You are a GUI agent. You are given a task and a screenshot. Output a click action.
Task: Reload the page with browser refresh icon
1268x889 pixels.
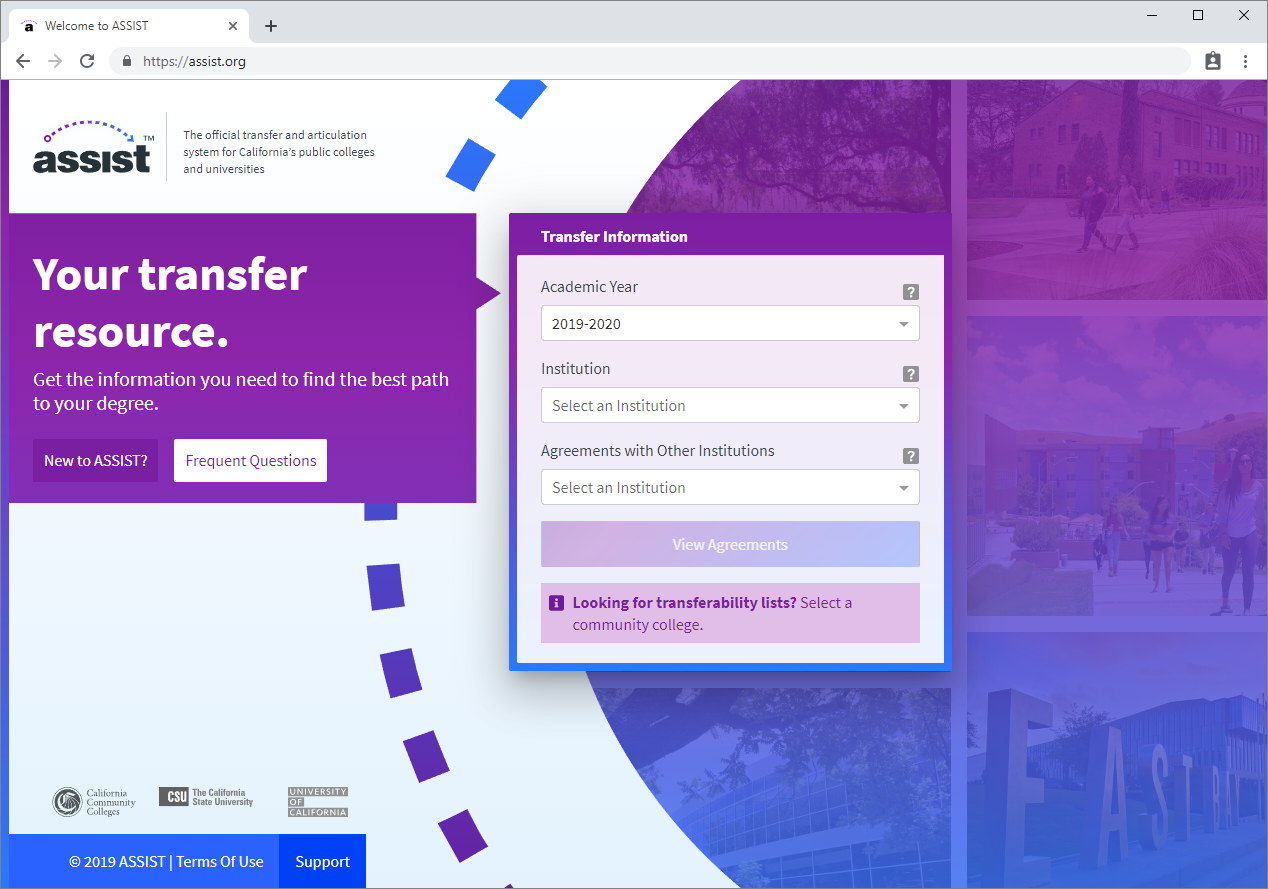point(87,61)
